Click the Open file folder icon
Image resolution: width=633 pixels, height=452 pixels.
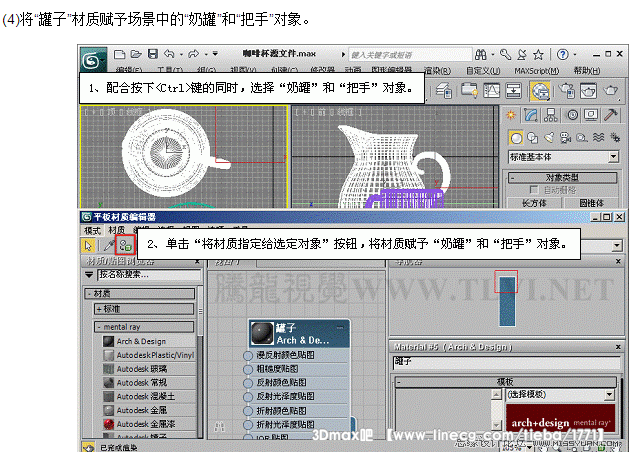[136, 54]
